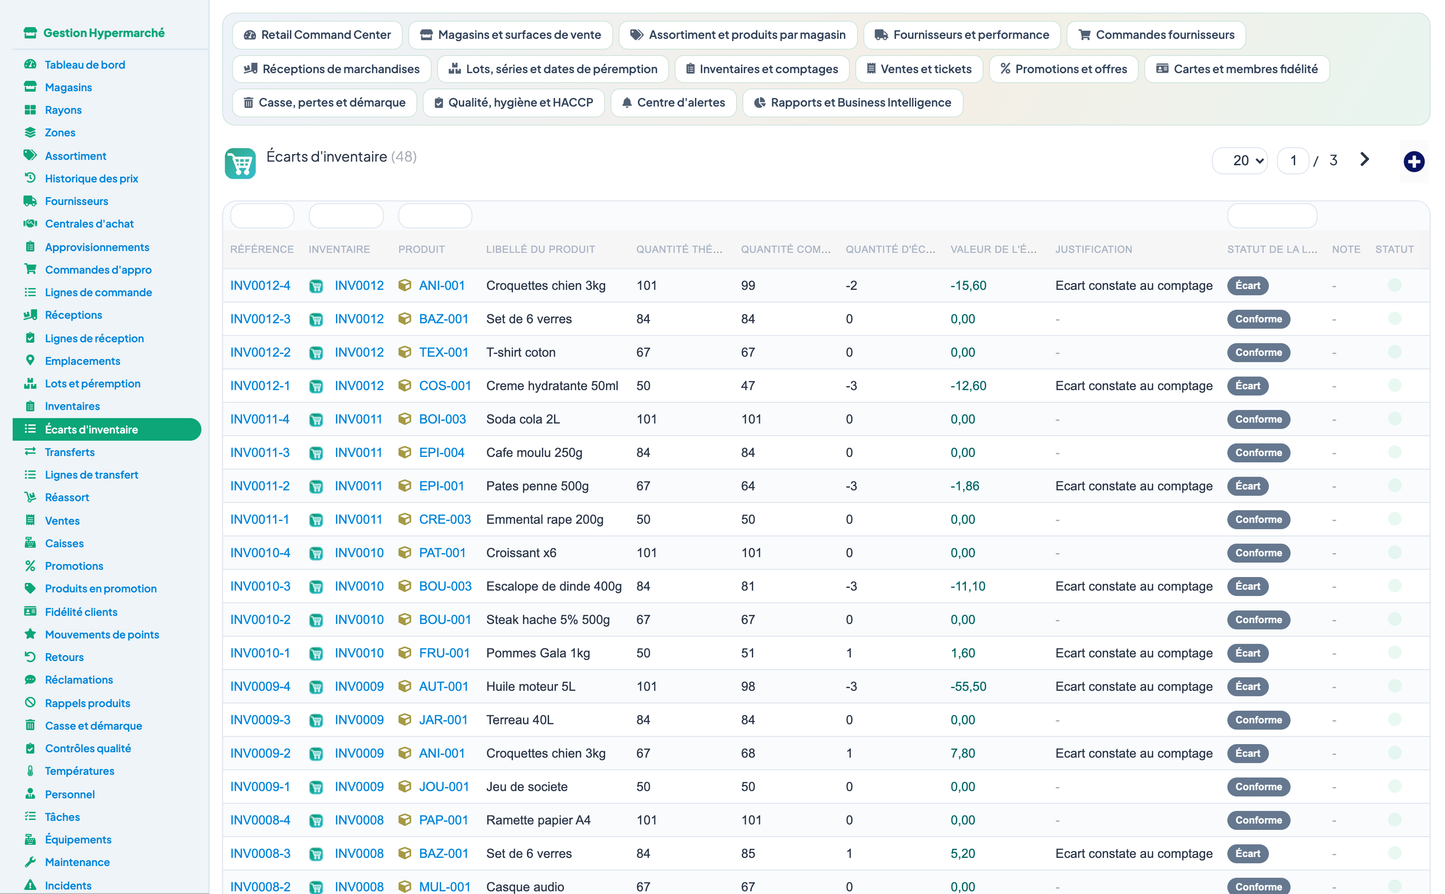Click the Conforme badge in row INV0012-3
1445x894 pixels.
click(x=1258, y=319)
